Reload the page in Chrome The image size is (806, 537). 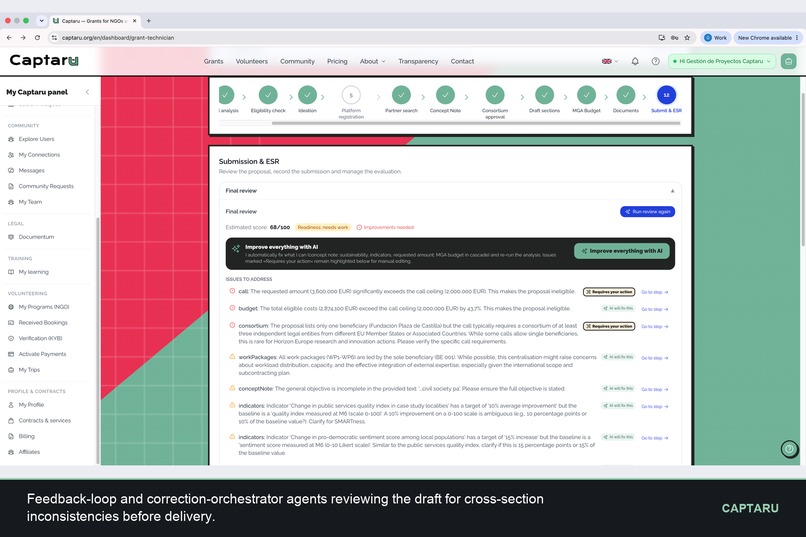pos(37,38)
